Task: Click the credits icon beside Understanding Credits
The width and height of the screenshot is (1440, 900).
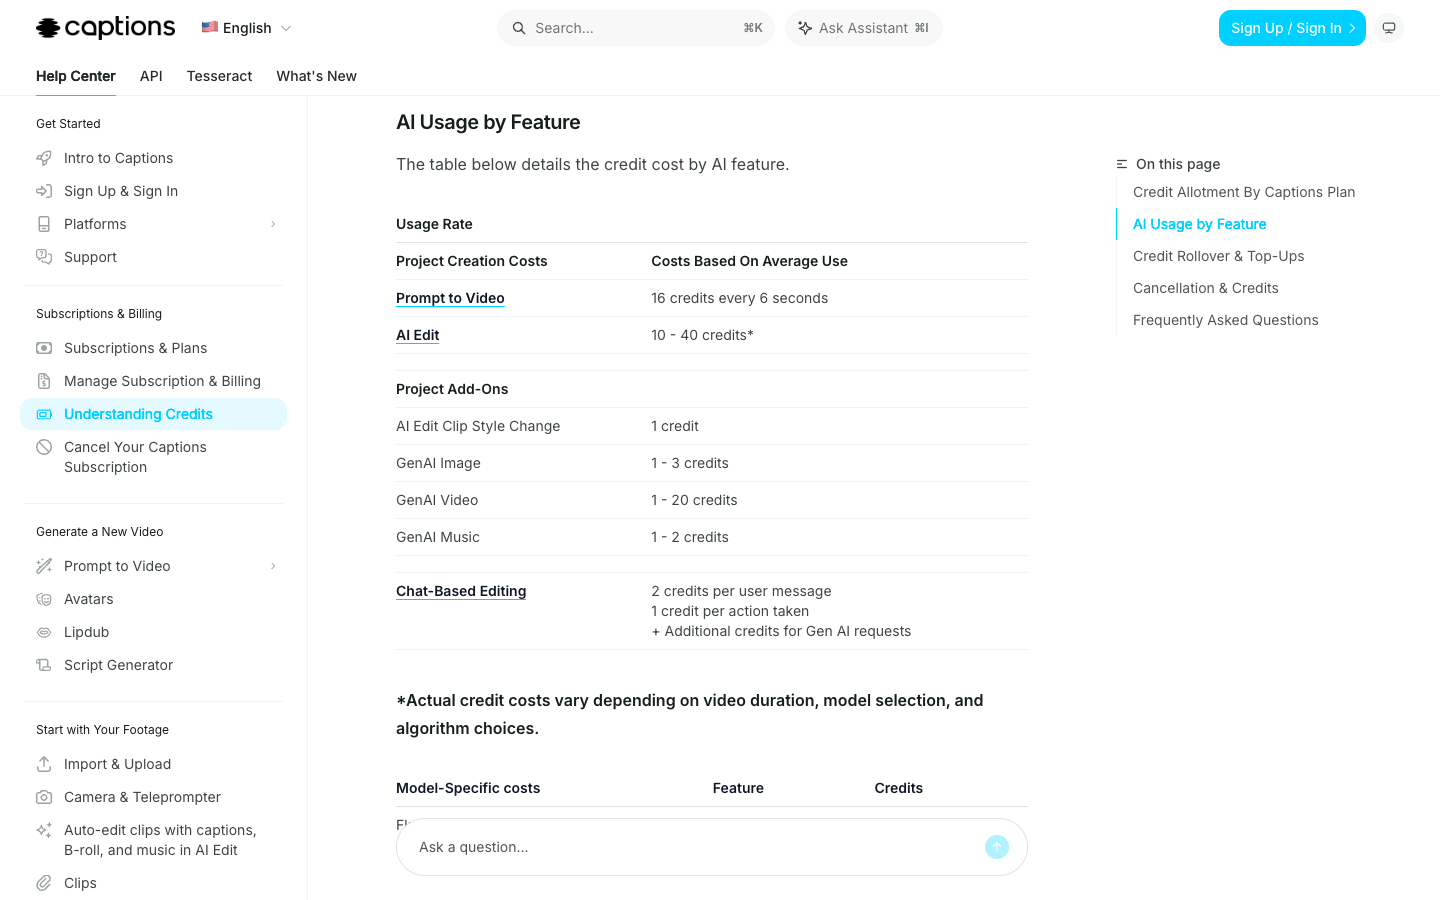Action: click(44, 414)
